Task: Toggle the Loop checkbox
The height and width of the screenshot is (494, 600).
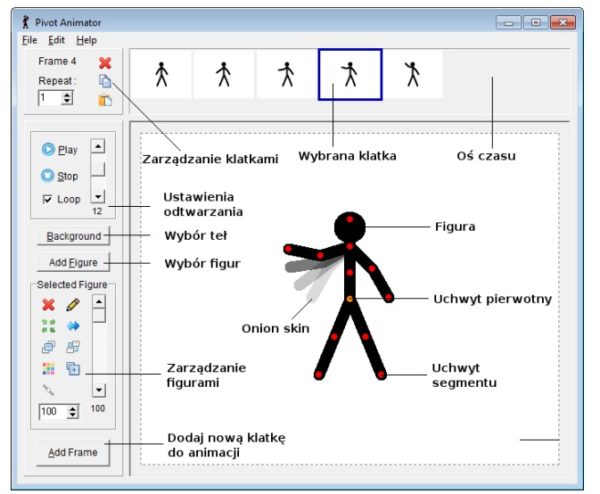Action: [47, 199]
